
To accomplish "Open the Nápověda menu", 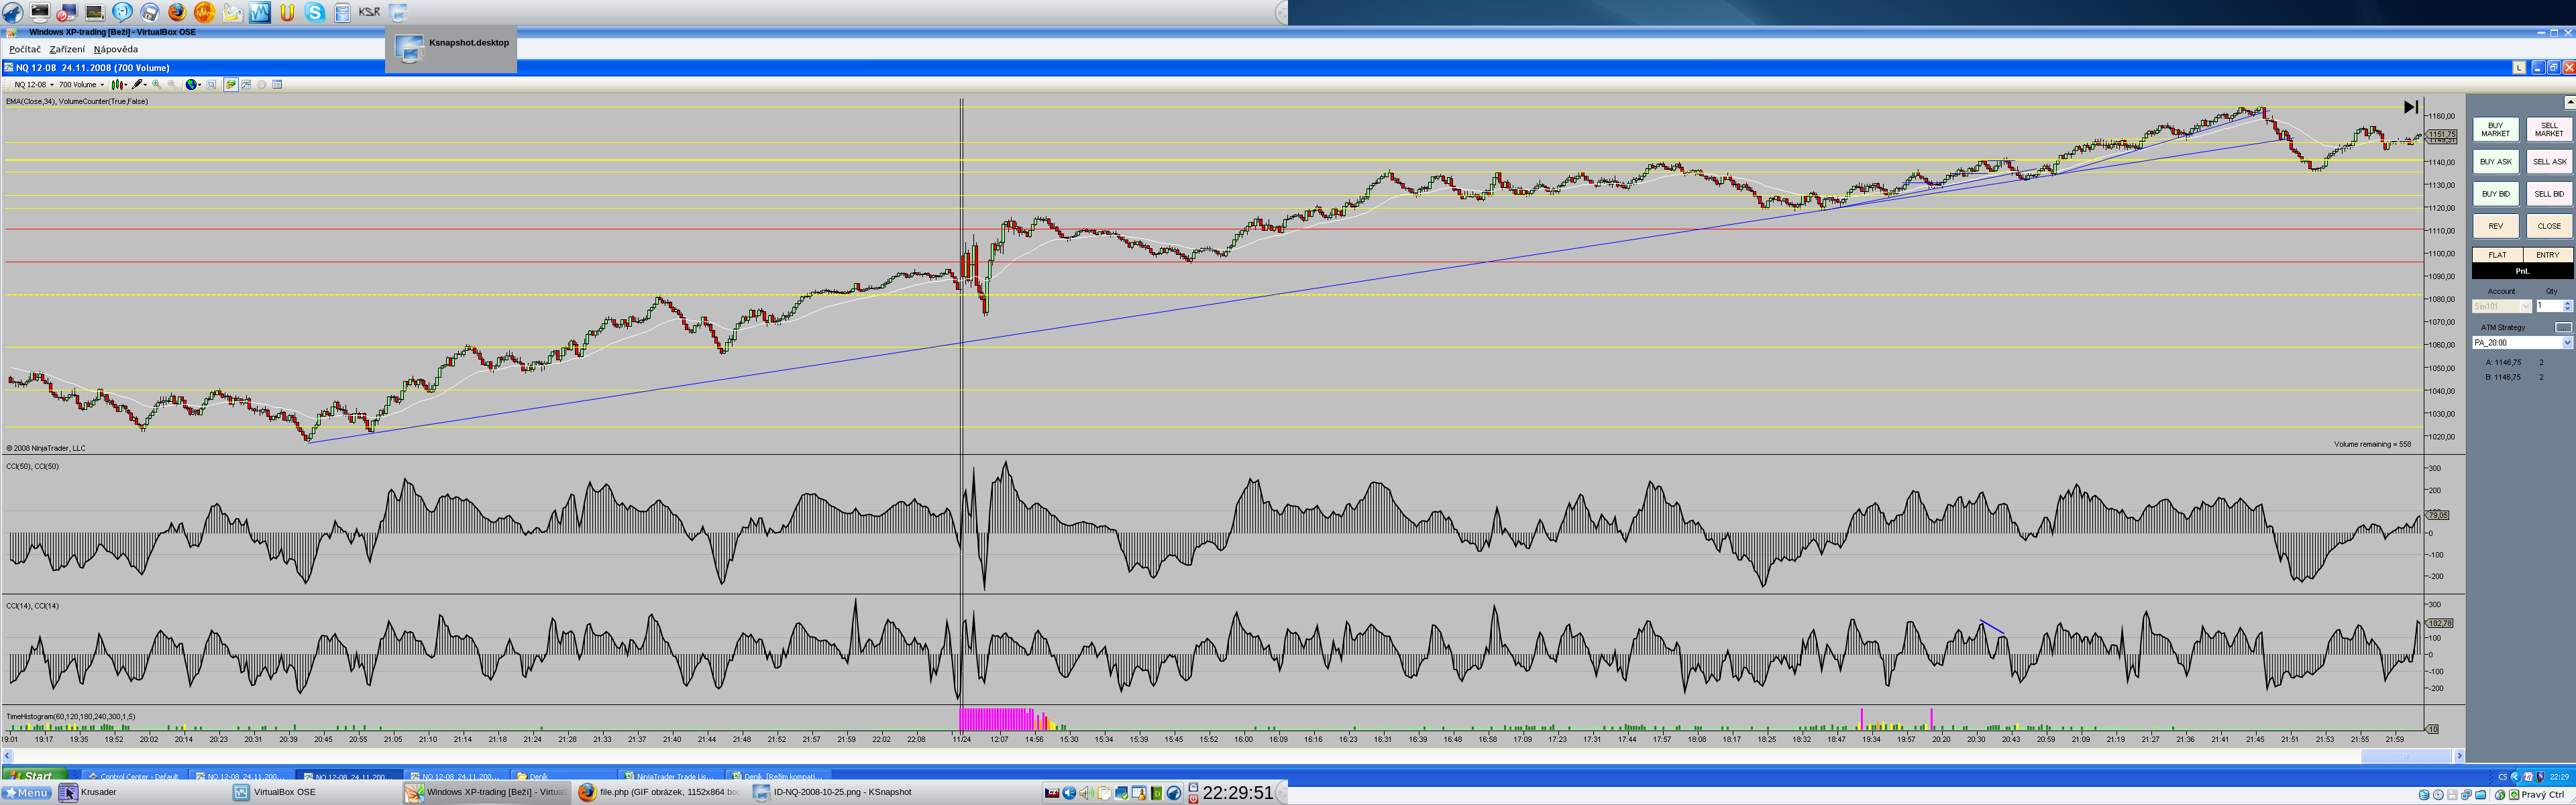I will tap(116, 49).
